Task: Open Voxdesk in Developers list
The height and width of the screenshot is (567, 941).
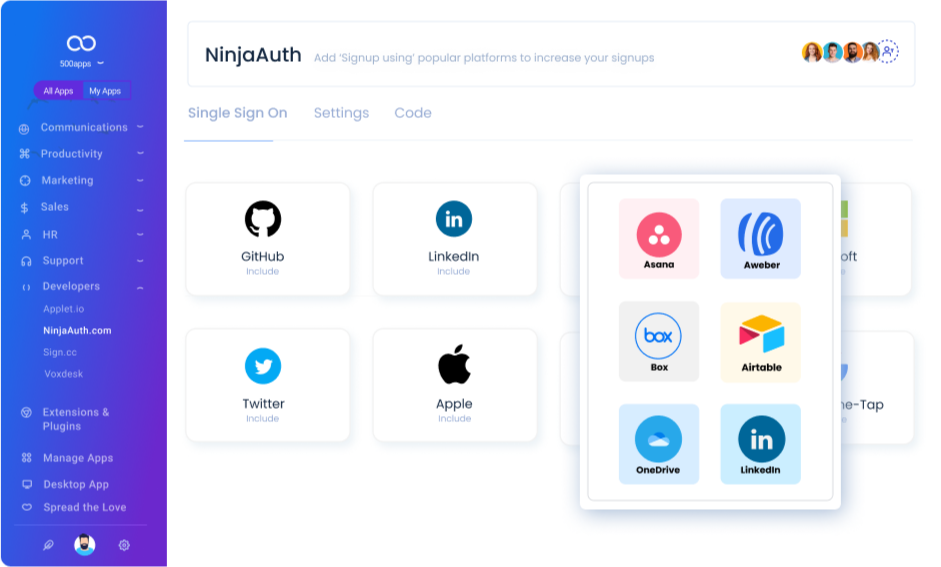Action: point(64,374)
